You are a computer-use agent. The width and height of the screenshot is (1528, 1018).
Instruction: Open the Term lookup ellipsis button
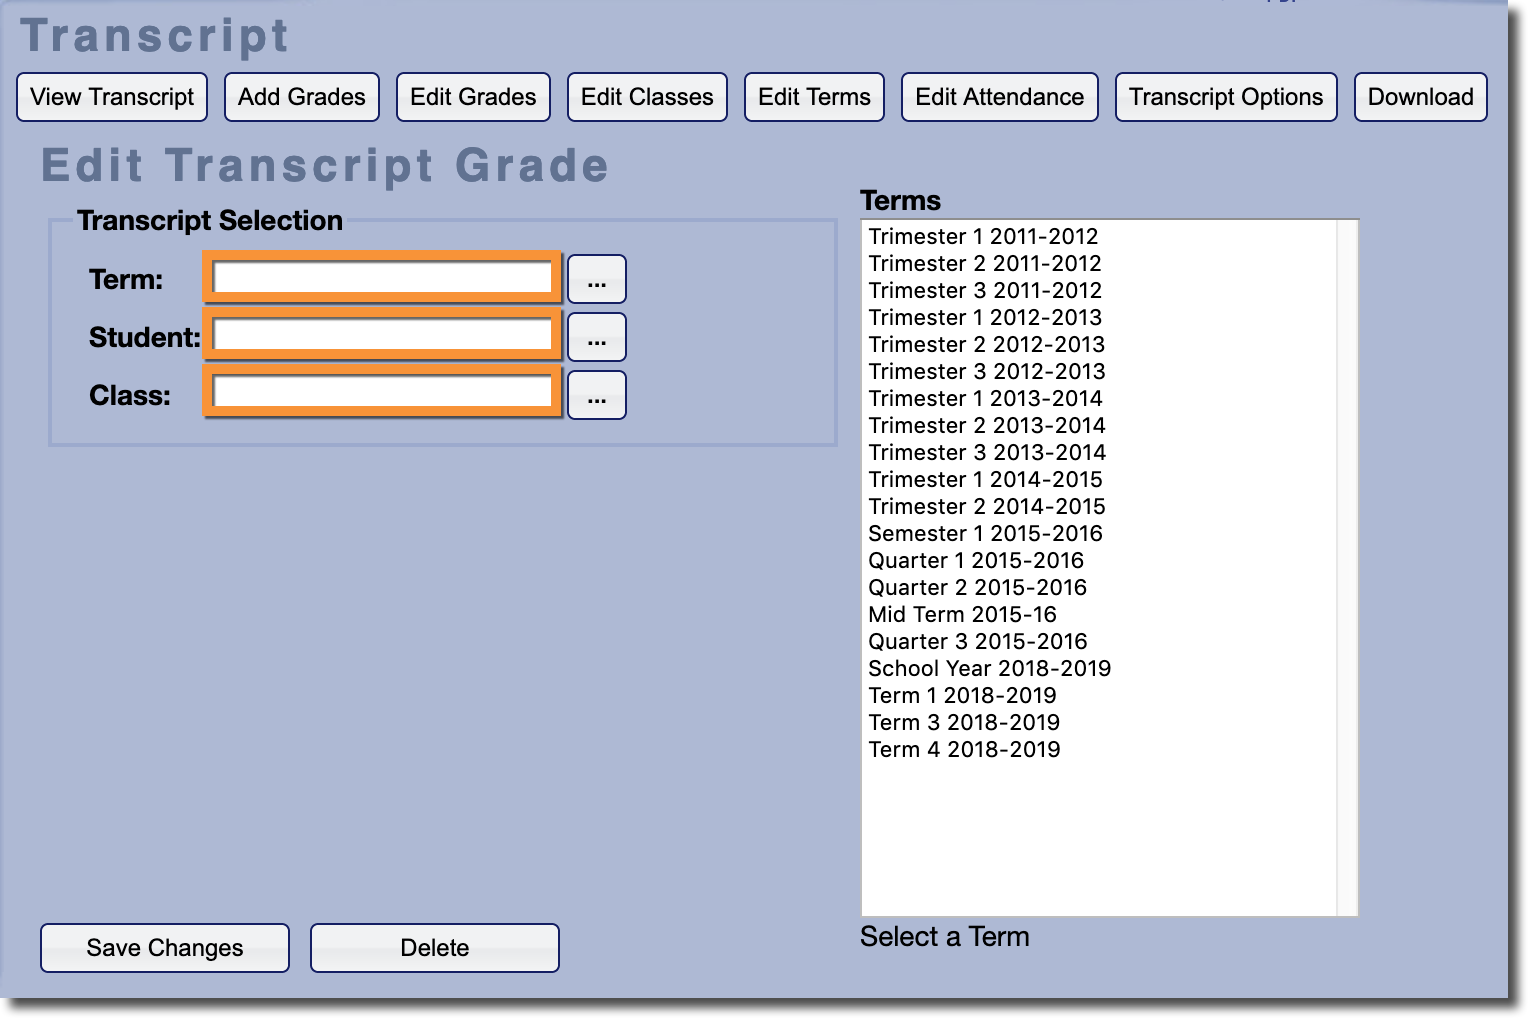(596, 279)
